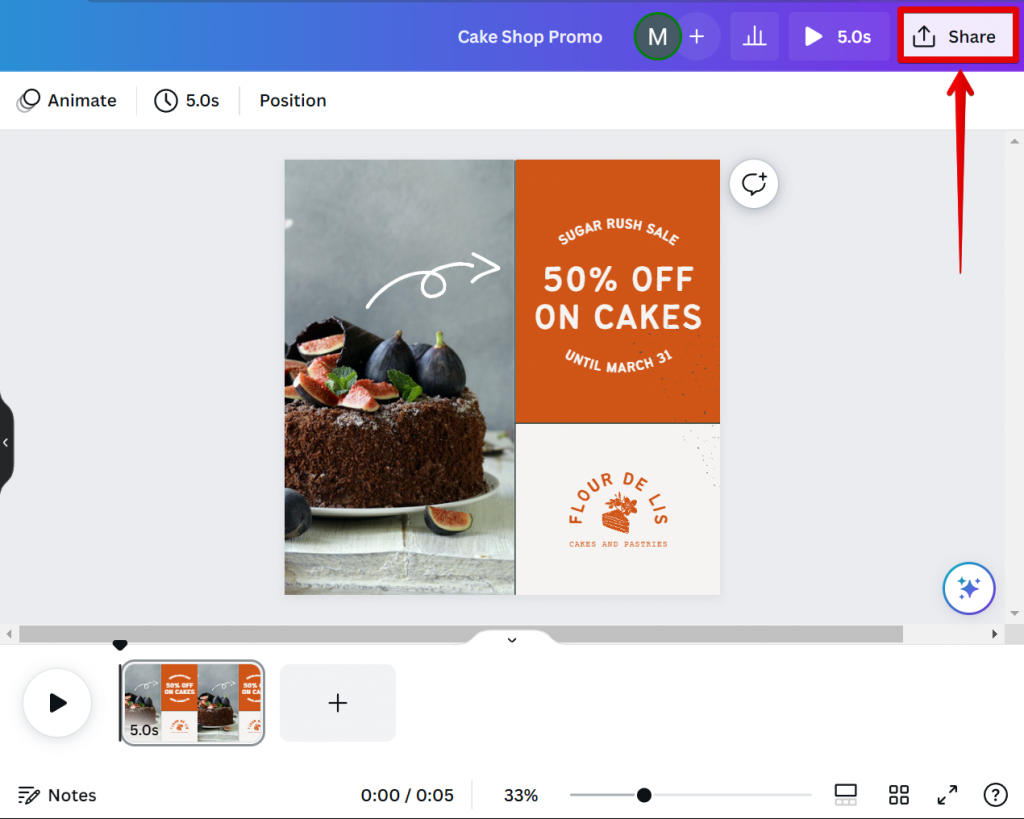Select the M account avatar

(x=657, y=36)
